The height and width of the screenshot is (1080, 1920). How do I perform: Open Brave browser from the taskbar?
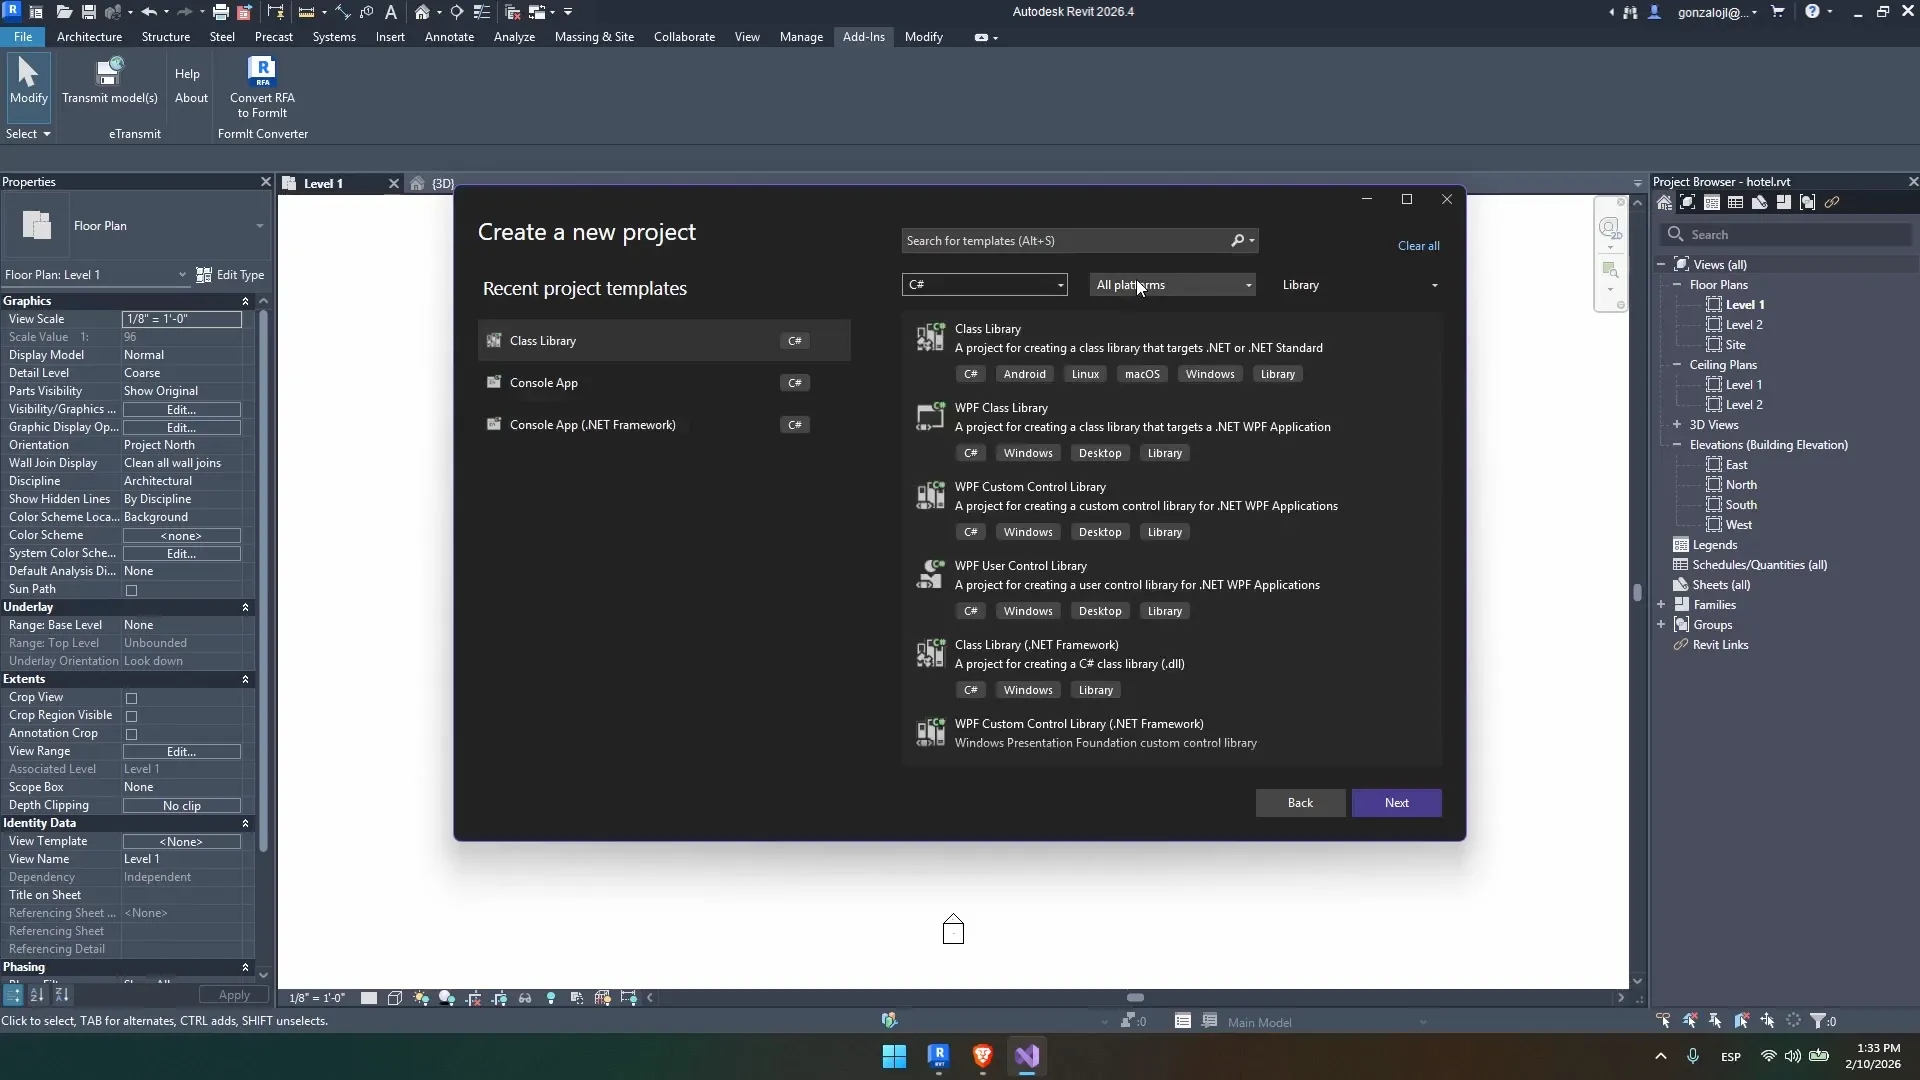point(982,1056)
